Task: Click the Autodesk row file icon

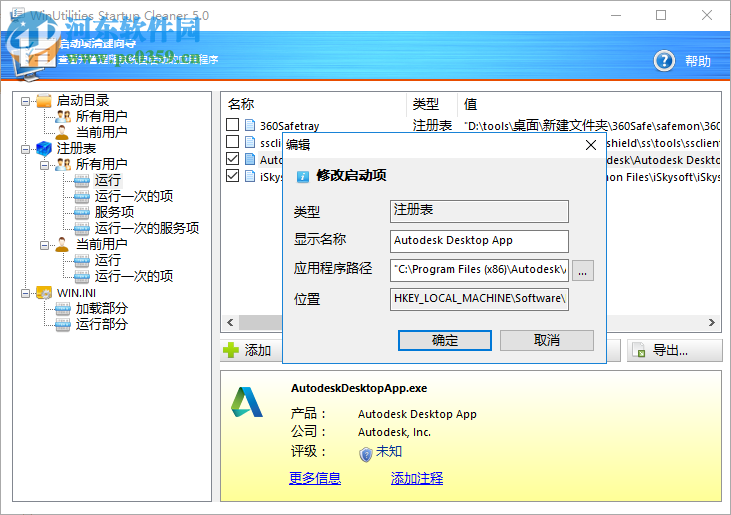Action: [x=250, y=159]
